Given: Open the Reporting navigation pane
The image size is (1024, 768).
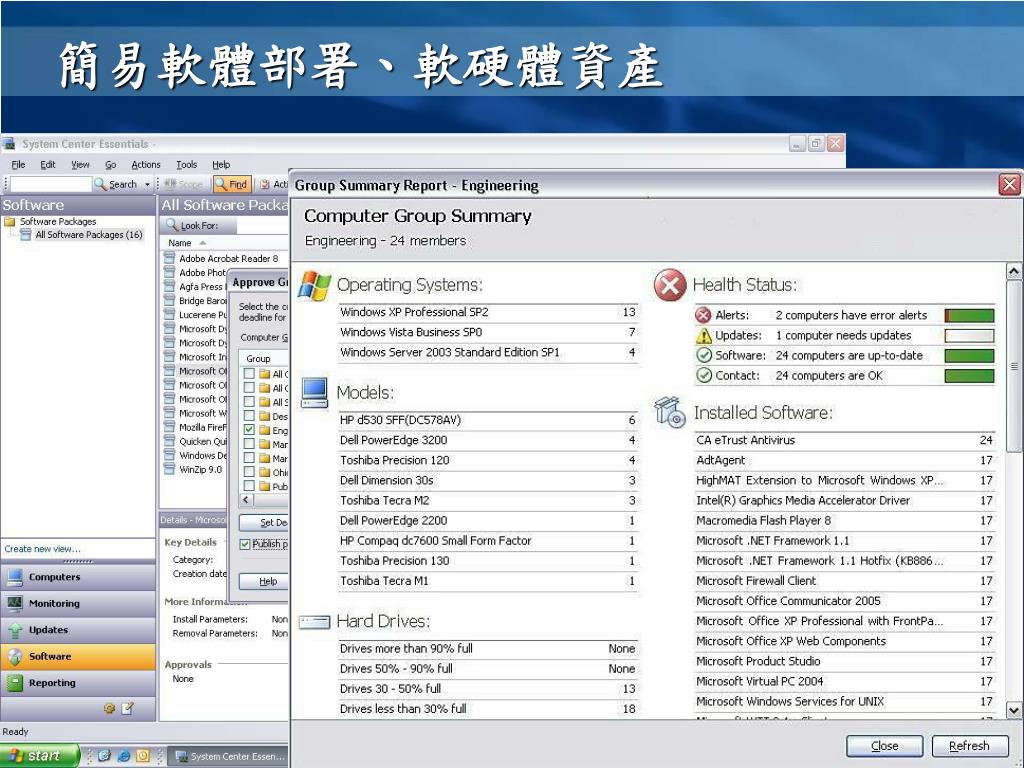Looking at the screenshot, I should point(78,682).
